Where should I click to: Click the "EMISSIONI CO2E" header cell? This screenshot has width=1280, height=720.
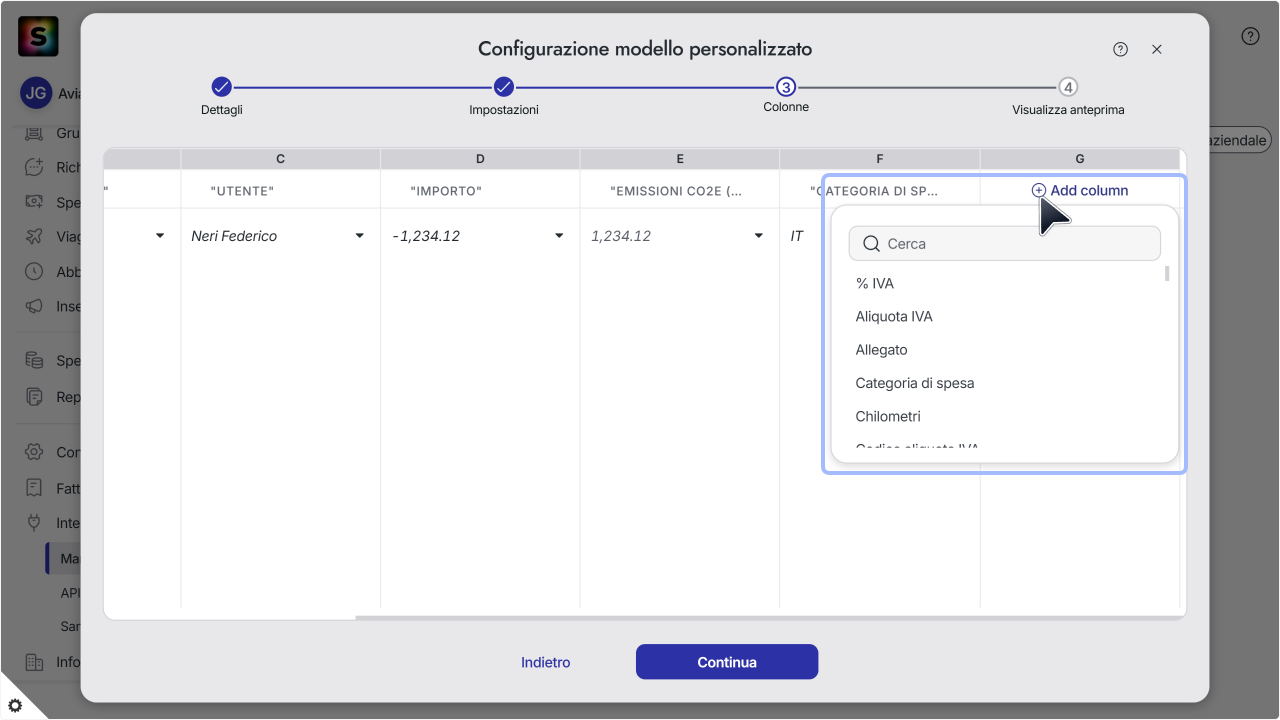click(680, 190)
